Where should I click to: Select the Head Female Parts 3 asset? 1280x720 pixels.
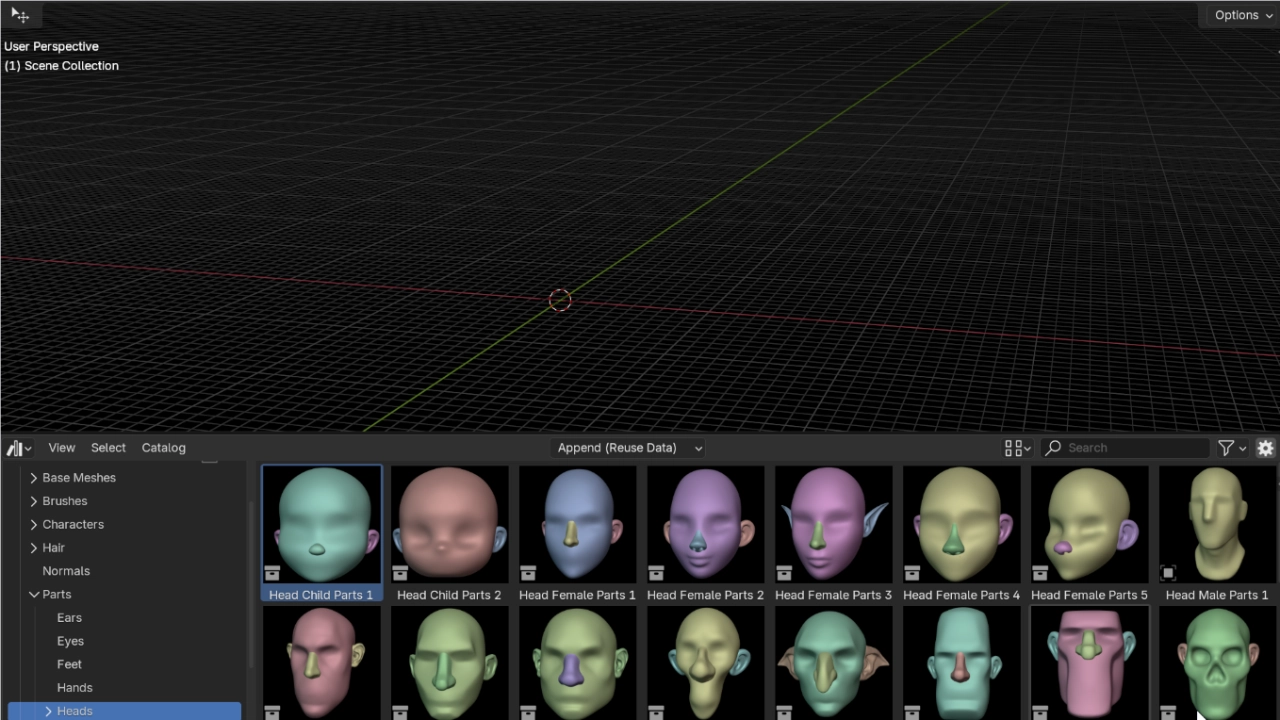pos(833,533)
